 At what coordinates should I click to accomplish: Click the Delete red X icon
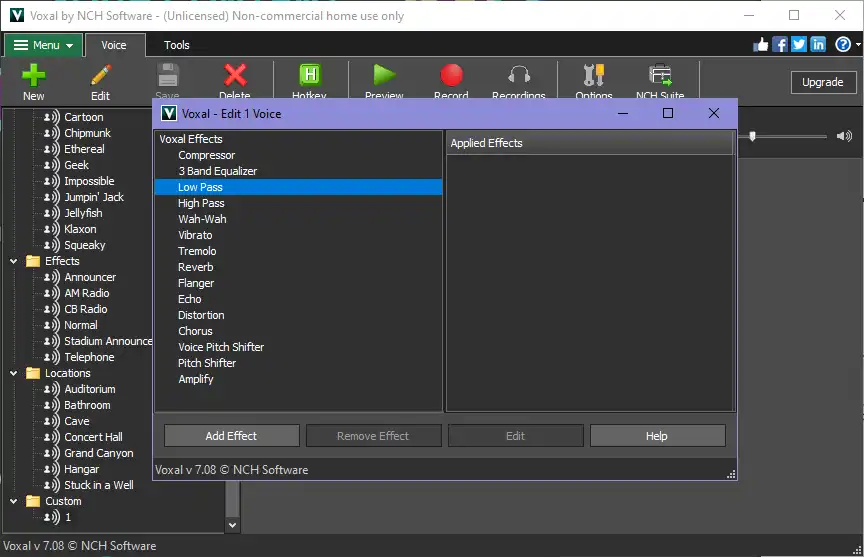[x=235, y=75]
